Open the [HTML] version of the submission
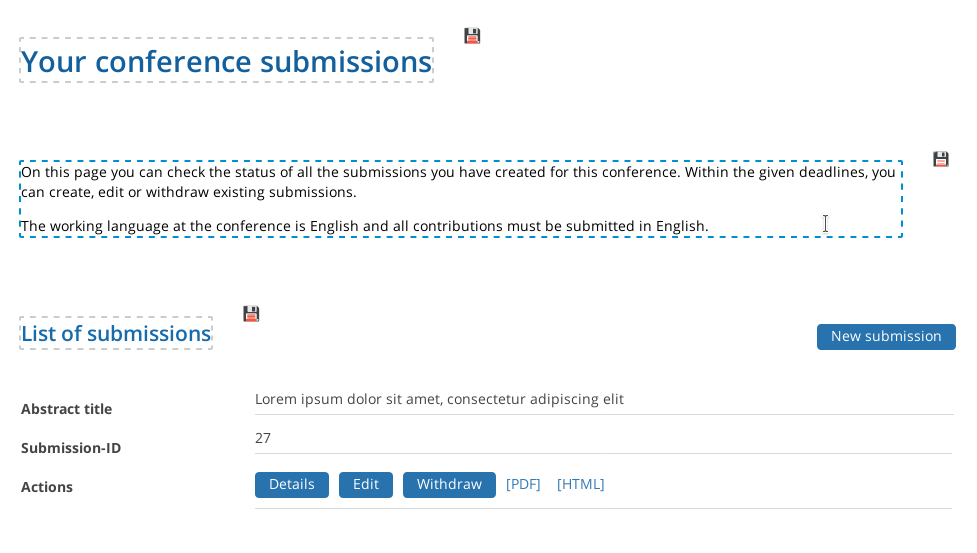Image resolution: width=977 pixels, height=553 pixels. [x=581, y=484]
